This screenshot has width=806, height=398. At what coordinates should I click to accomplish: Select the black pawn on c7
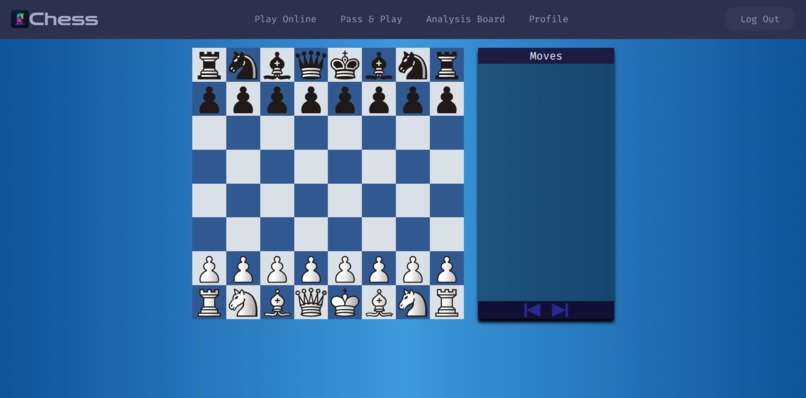click(277, 99)
